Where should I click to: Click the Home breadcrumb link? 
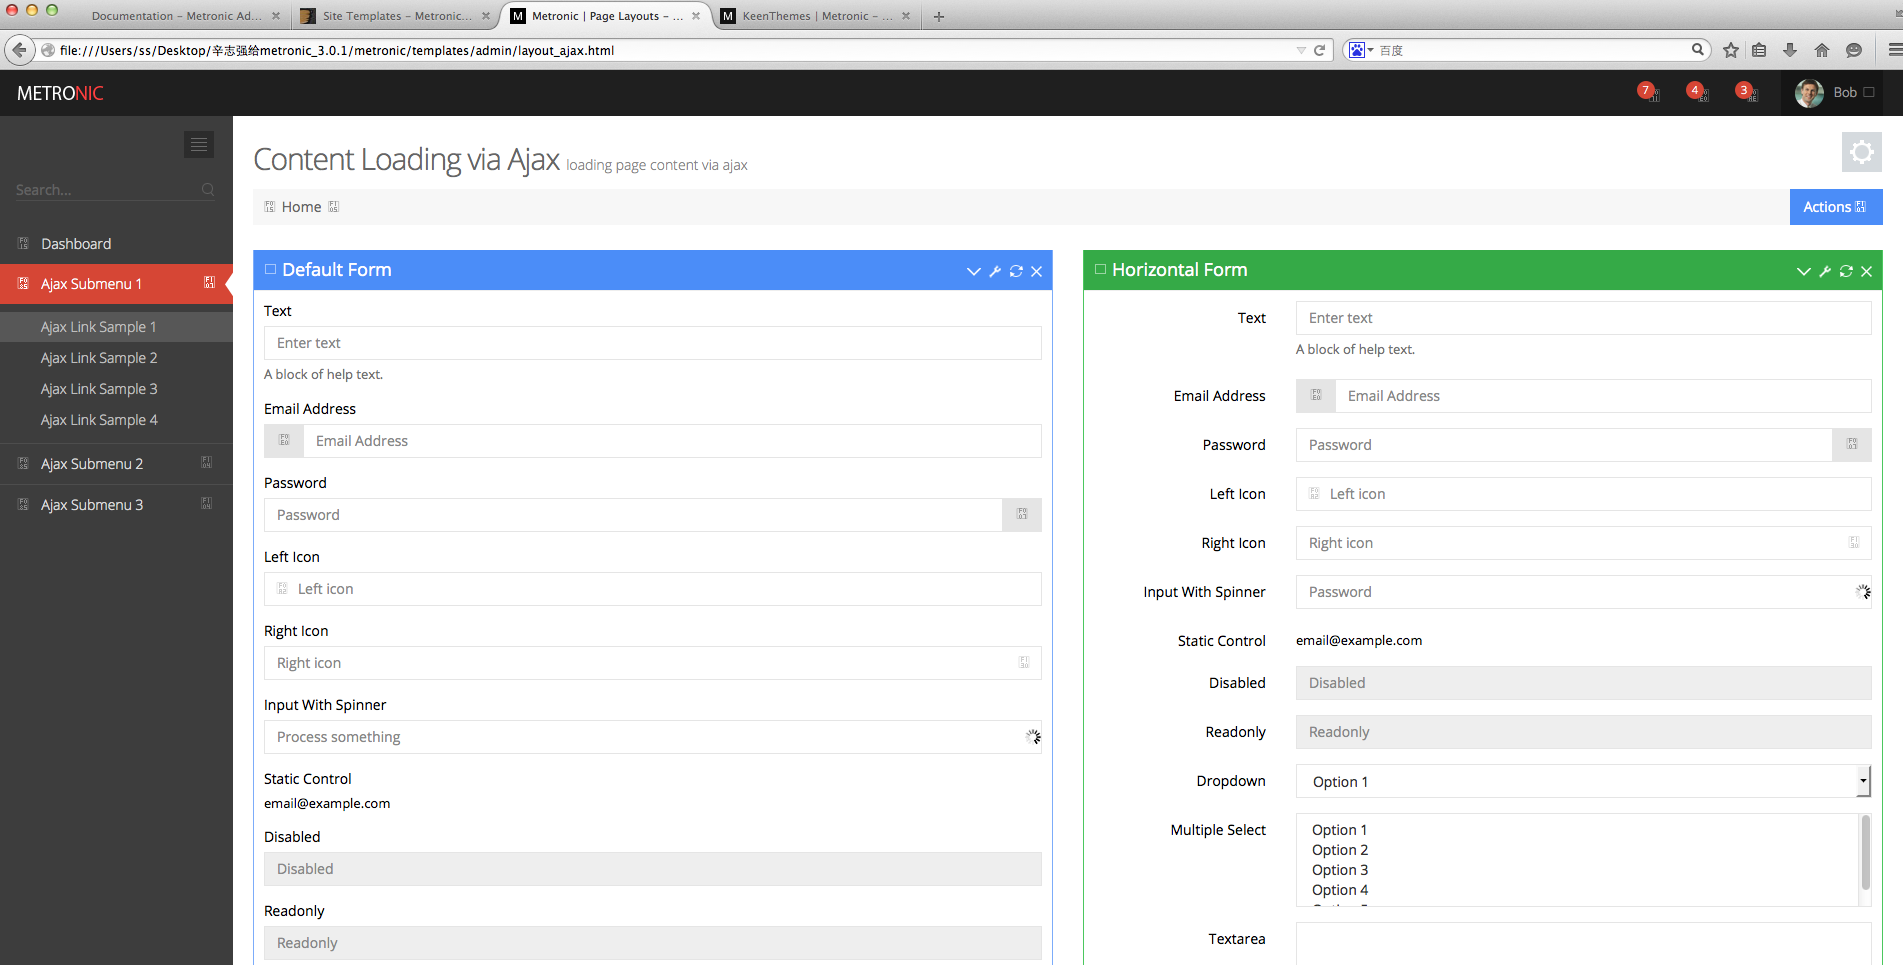pos(301,207)
